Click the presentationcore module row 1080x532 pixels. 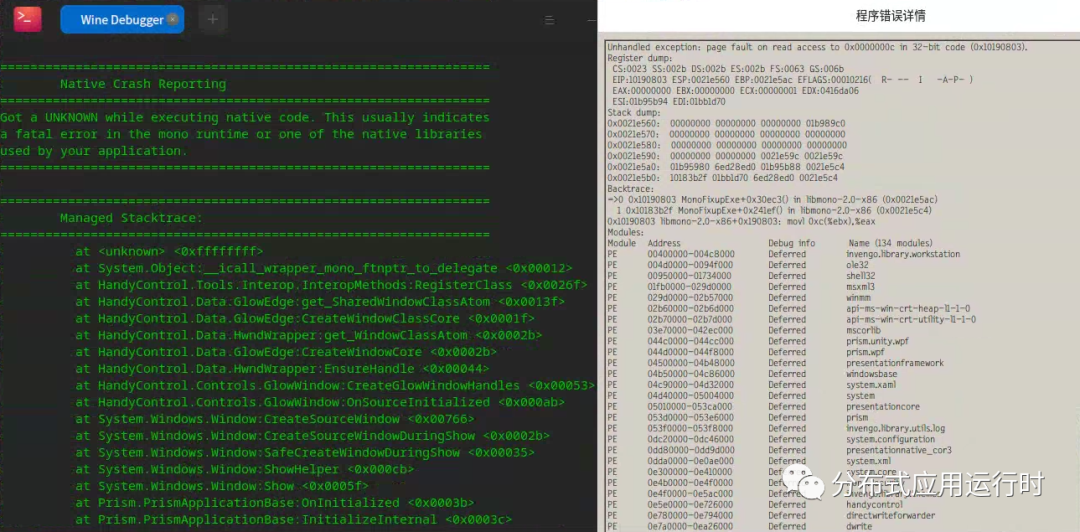(765, 407)
